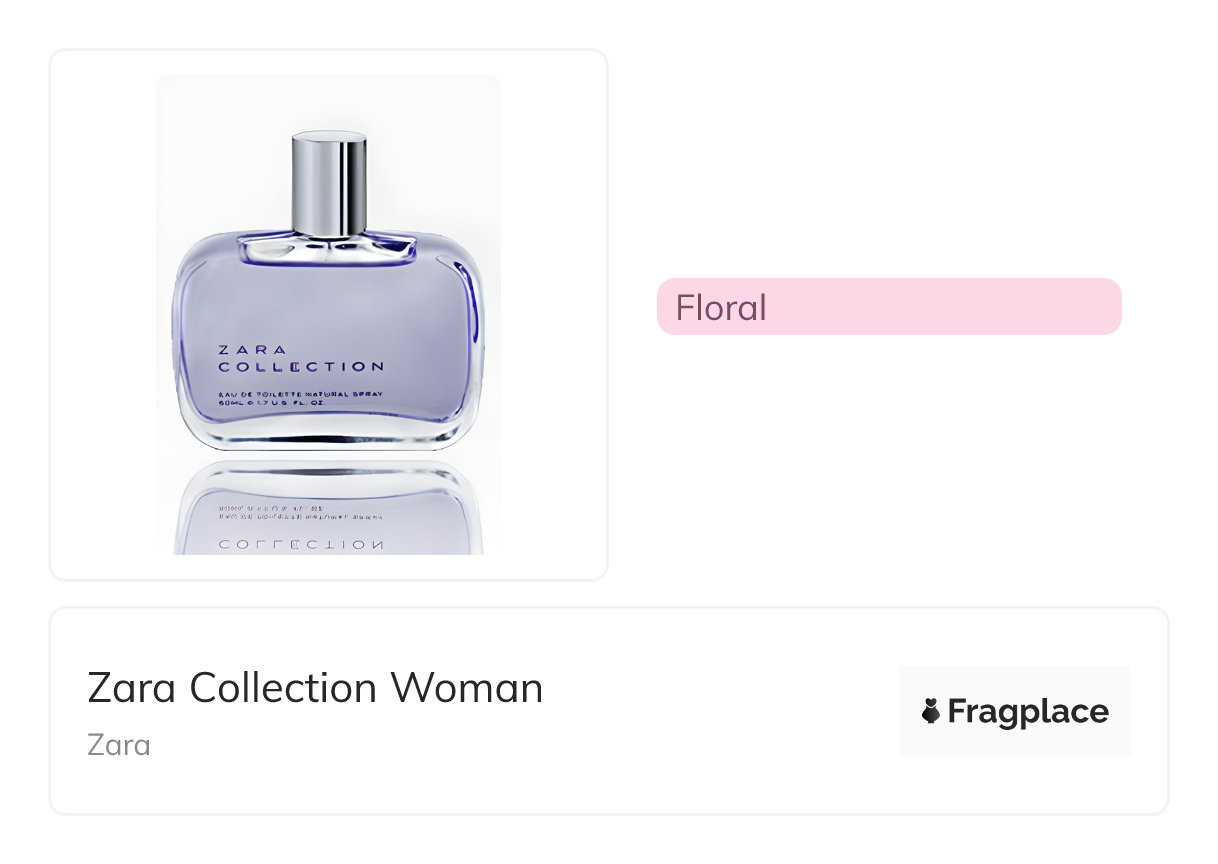
Task: Click the bottle's reflection below the base
Action: (x=329, y=508)
